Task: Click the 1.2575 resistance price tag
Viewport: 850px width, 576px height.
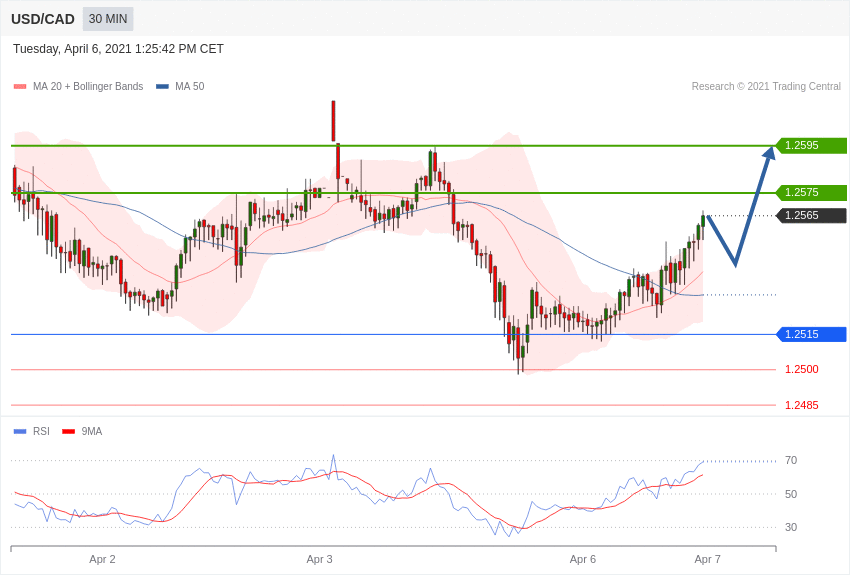Action: tap(811, 192)
